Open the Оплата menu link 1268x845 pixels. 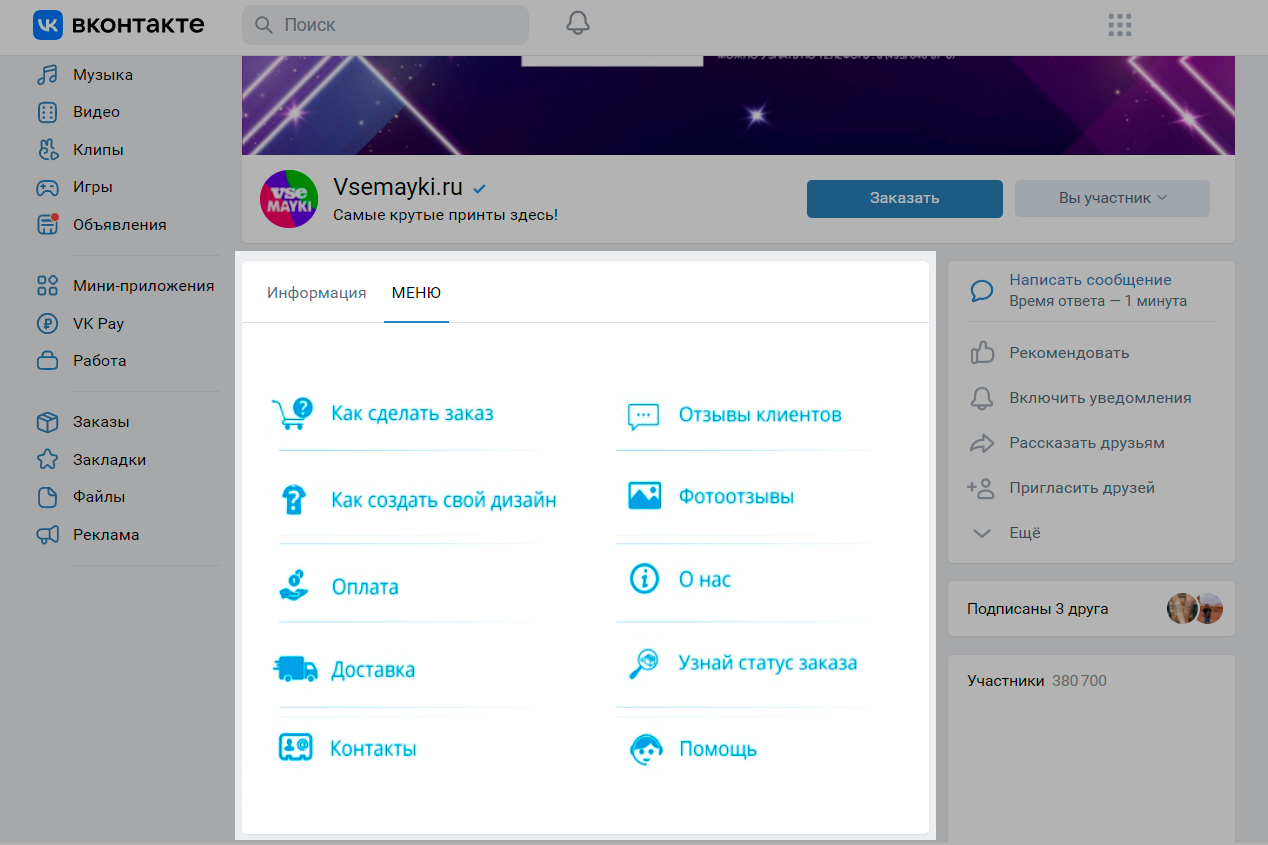click(365, 587)
